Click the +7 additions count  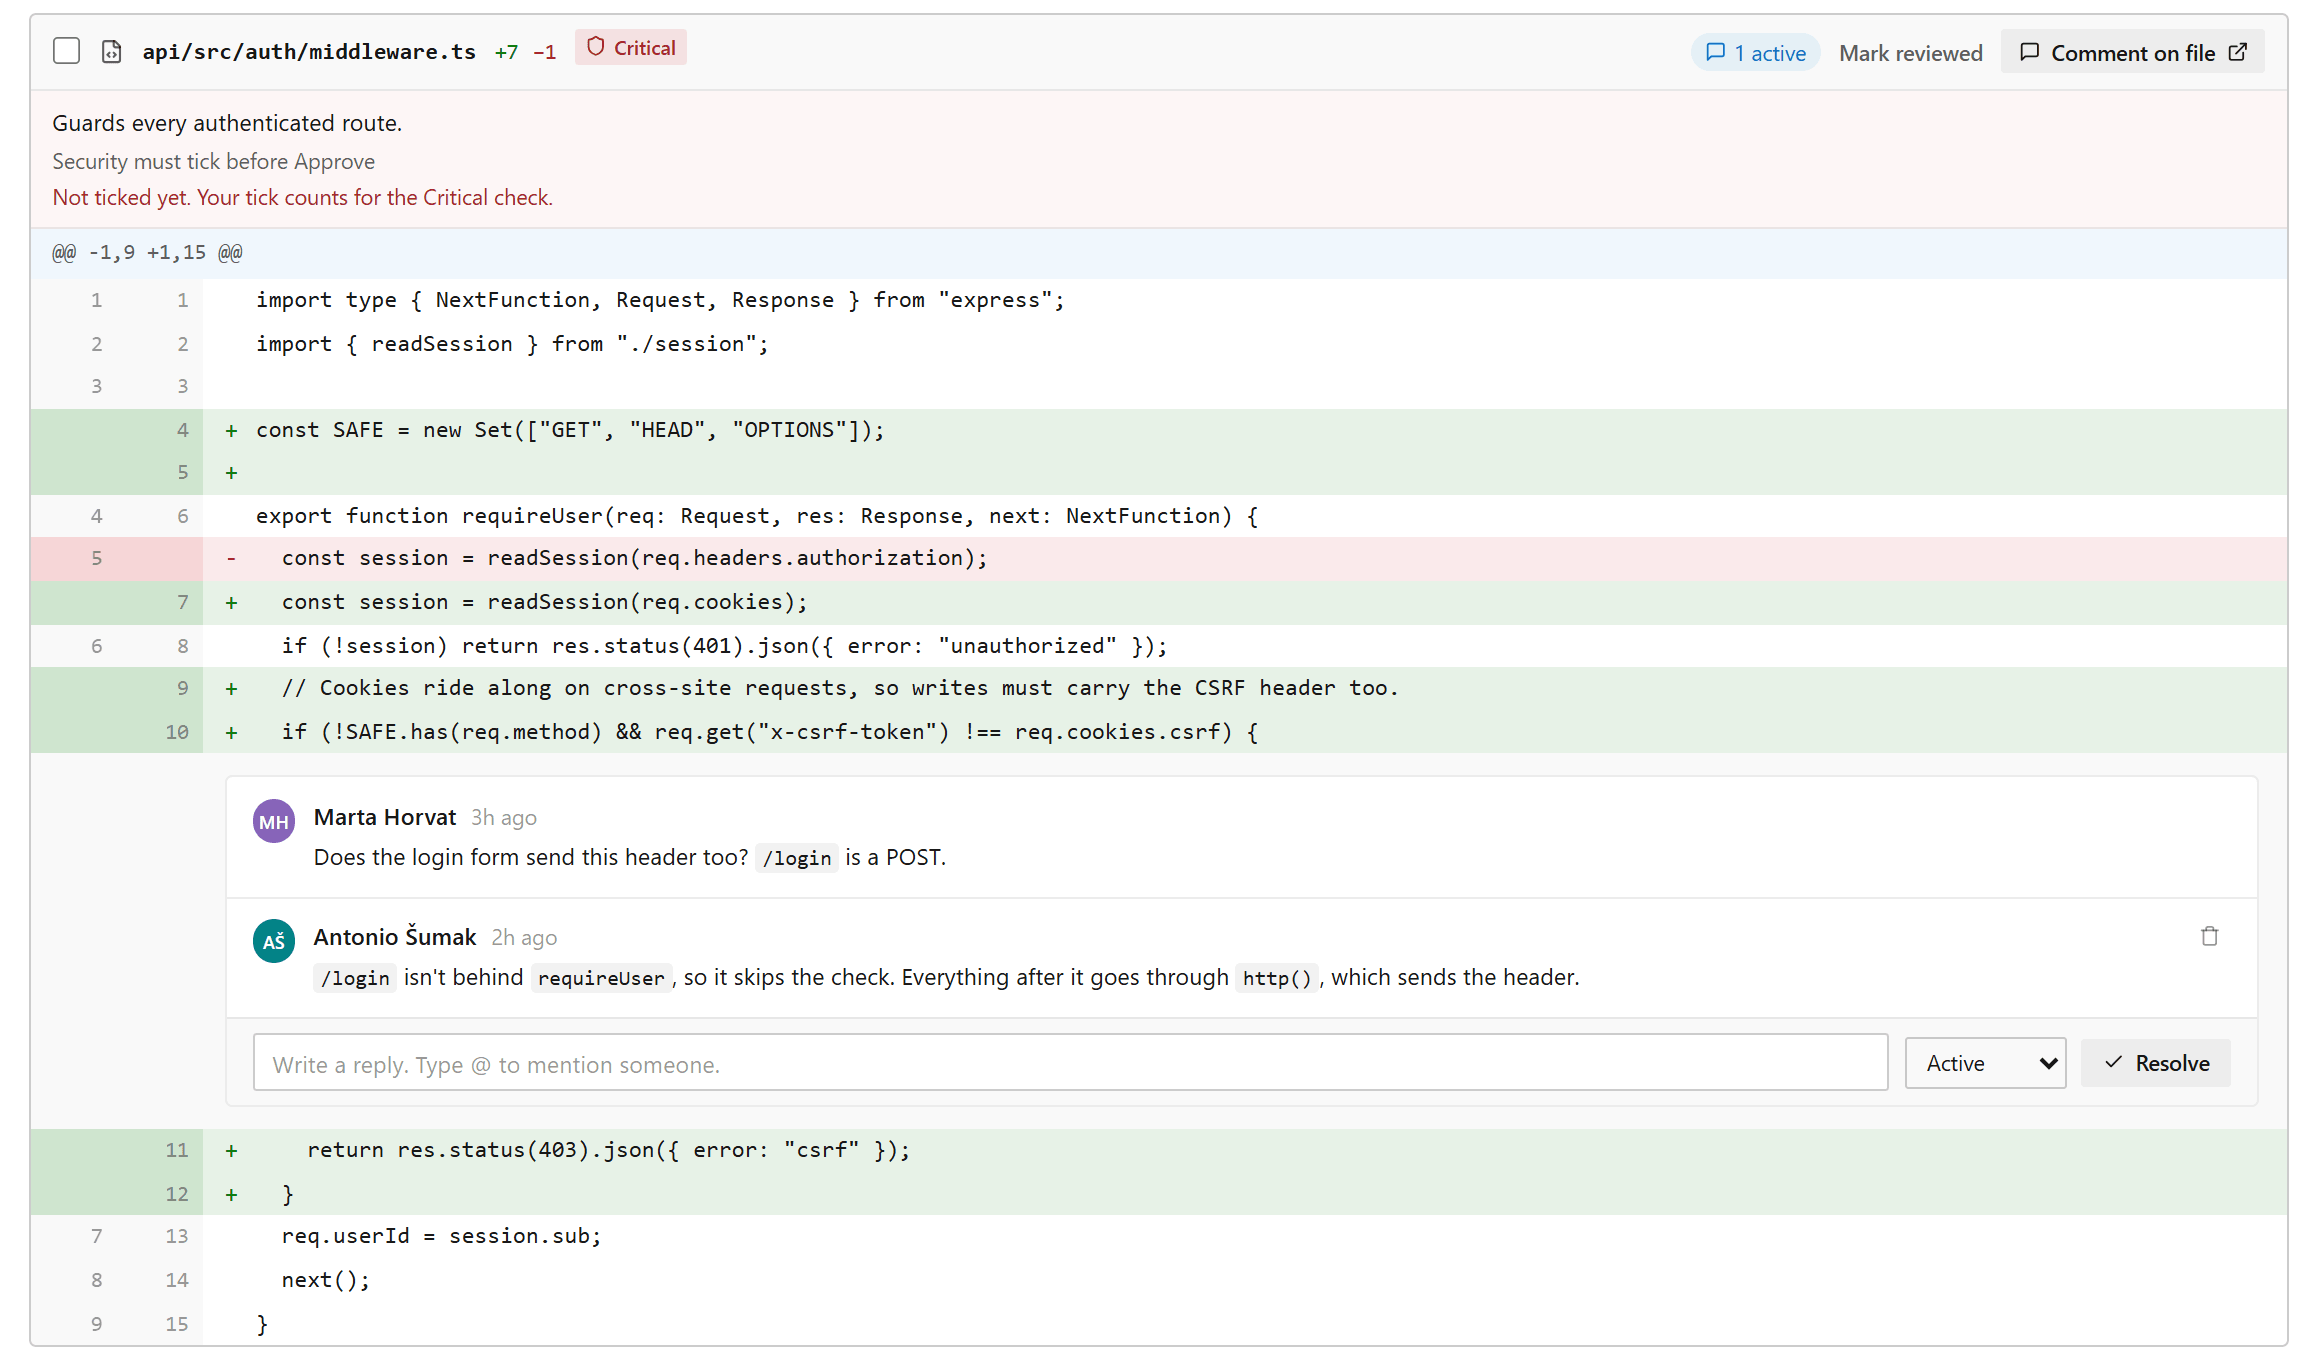(x=506, y=52)
